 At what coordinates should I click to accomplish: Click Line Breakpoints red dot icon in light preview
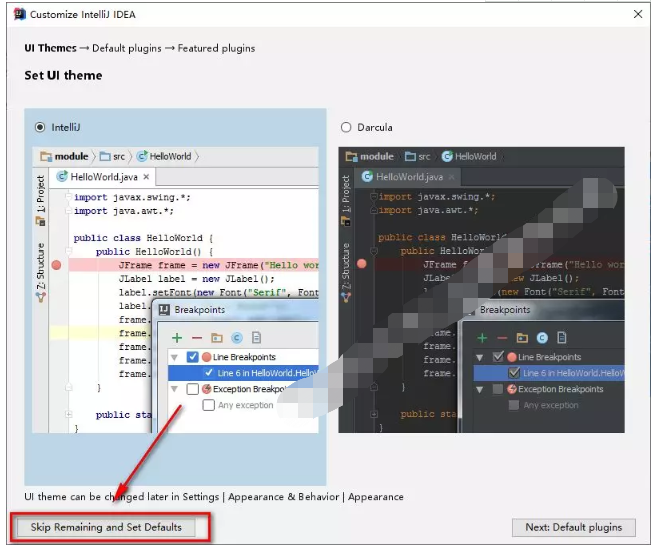206,357
